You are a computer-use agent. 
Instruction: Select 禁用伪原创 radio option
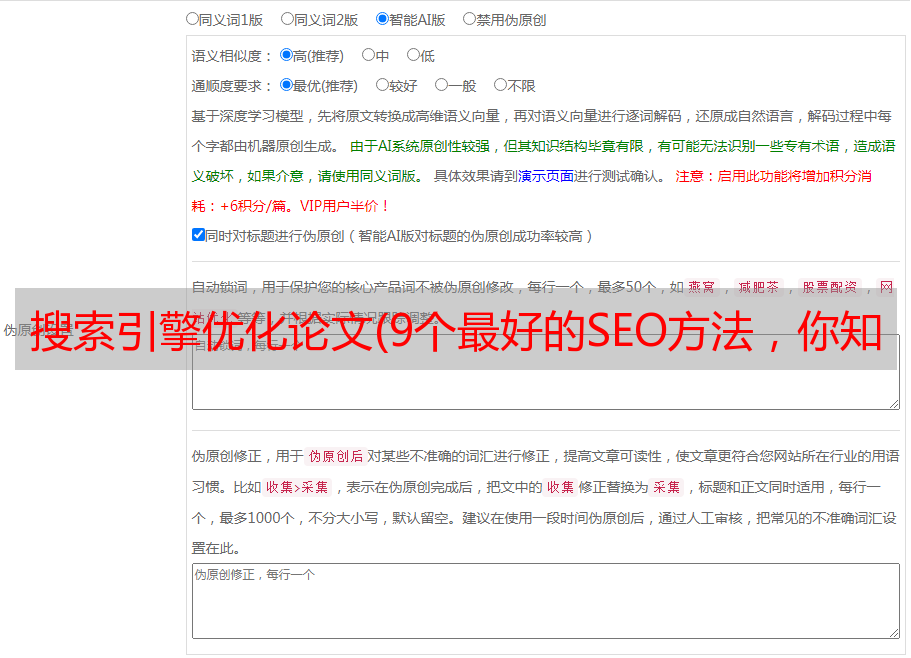coord(469,19)
